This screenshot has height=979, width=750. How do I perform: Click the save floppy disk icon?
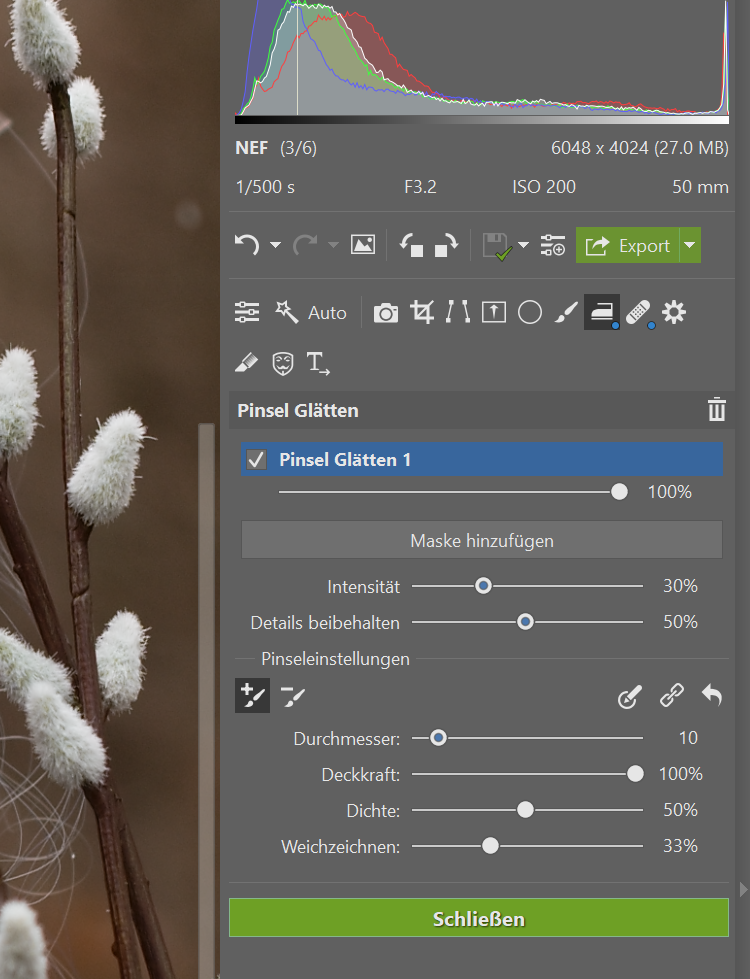click(x=497, y=246)
